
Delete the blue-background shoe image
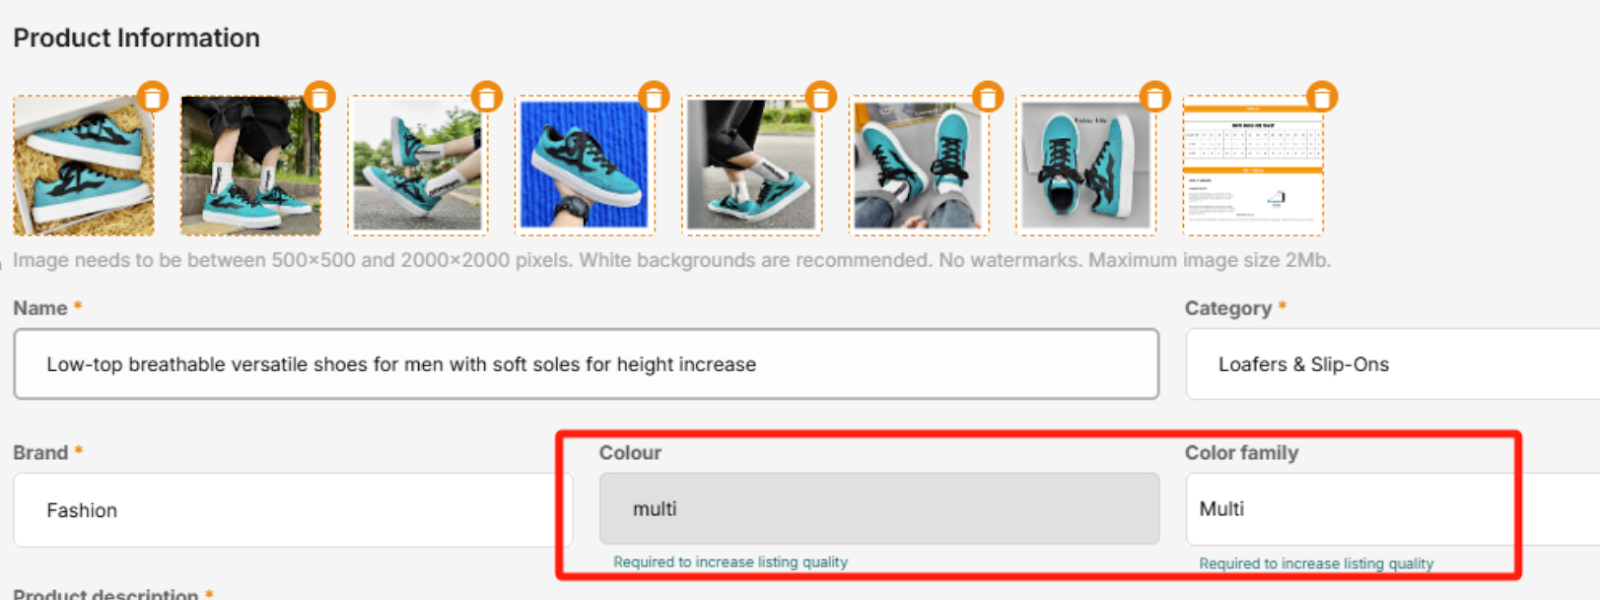click(653, 97)
